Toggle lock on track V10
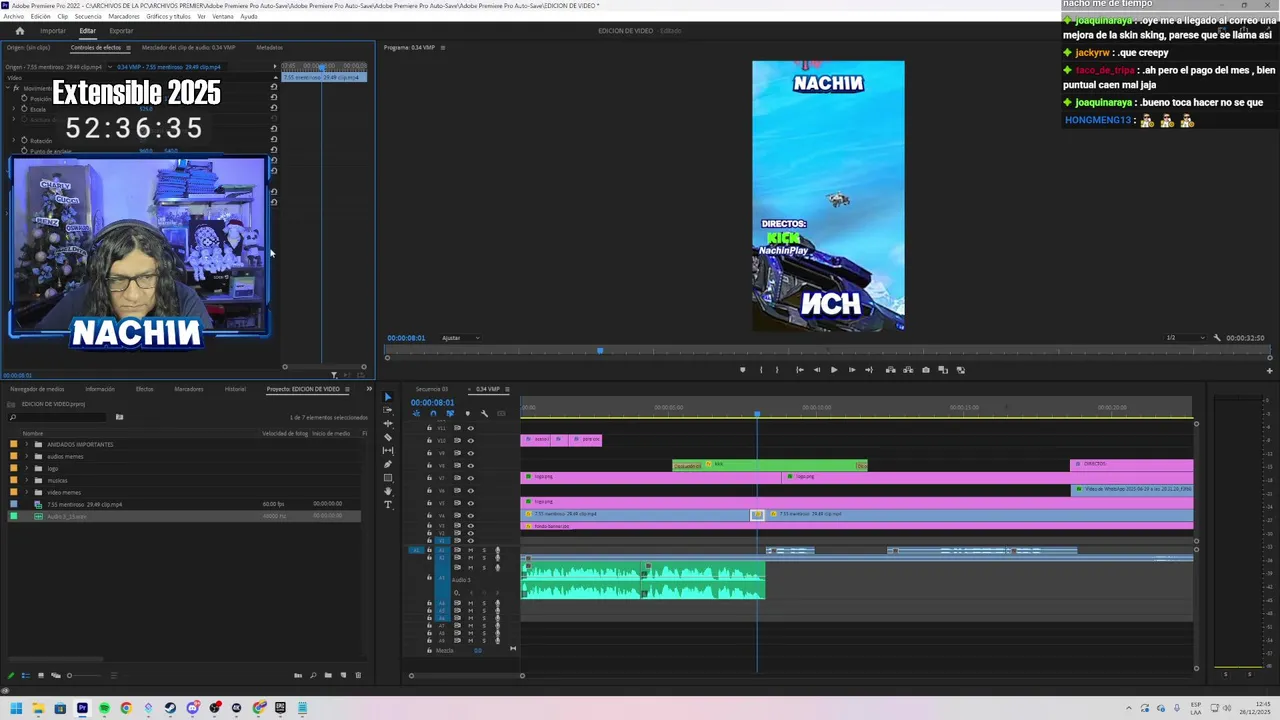Screen dimensions: 1280x720 tap(429, 440)
